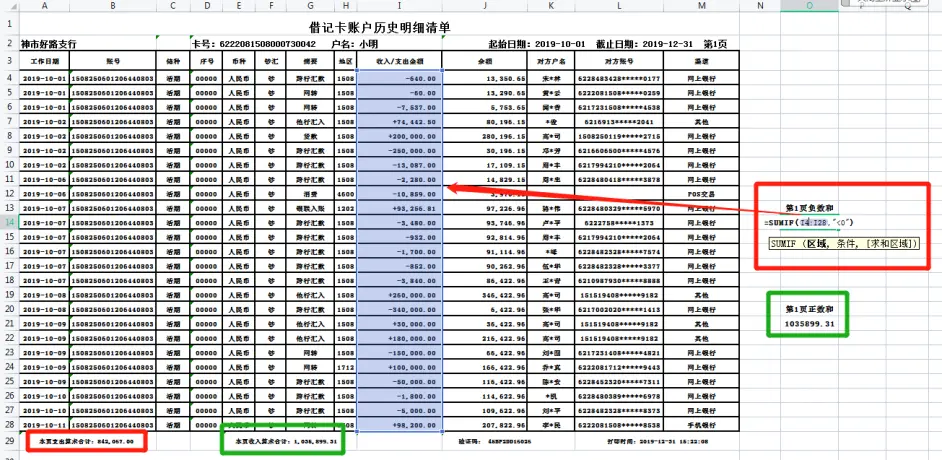This screenshot has height=460, width=942.
Task: Click the -7,537.00 amount cell
Action: [x=399, y=107]
